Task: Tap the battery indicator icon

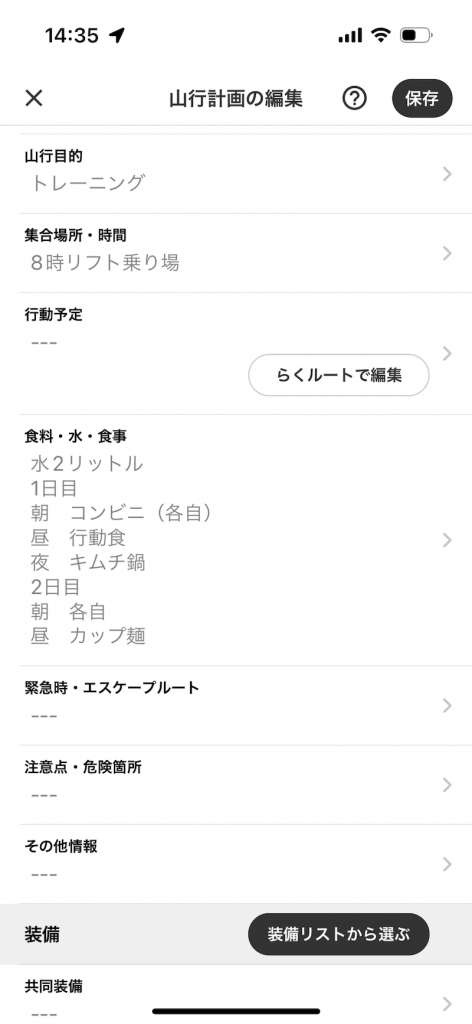Action: point(416,35)
